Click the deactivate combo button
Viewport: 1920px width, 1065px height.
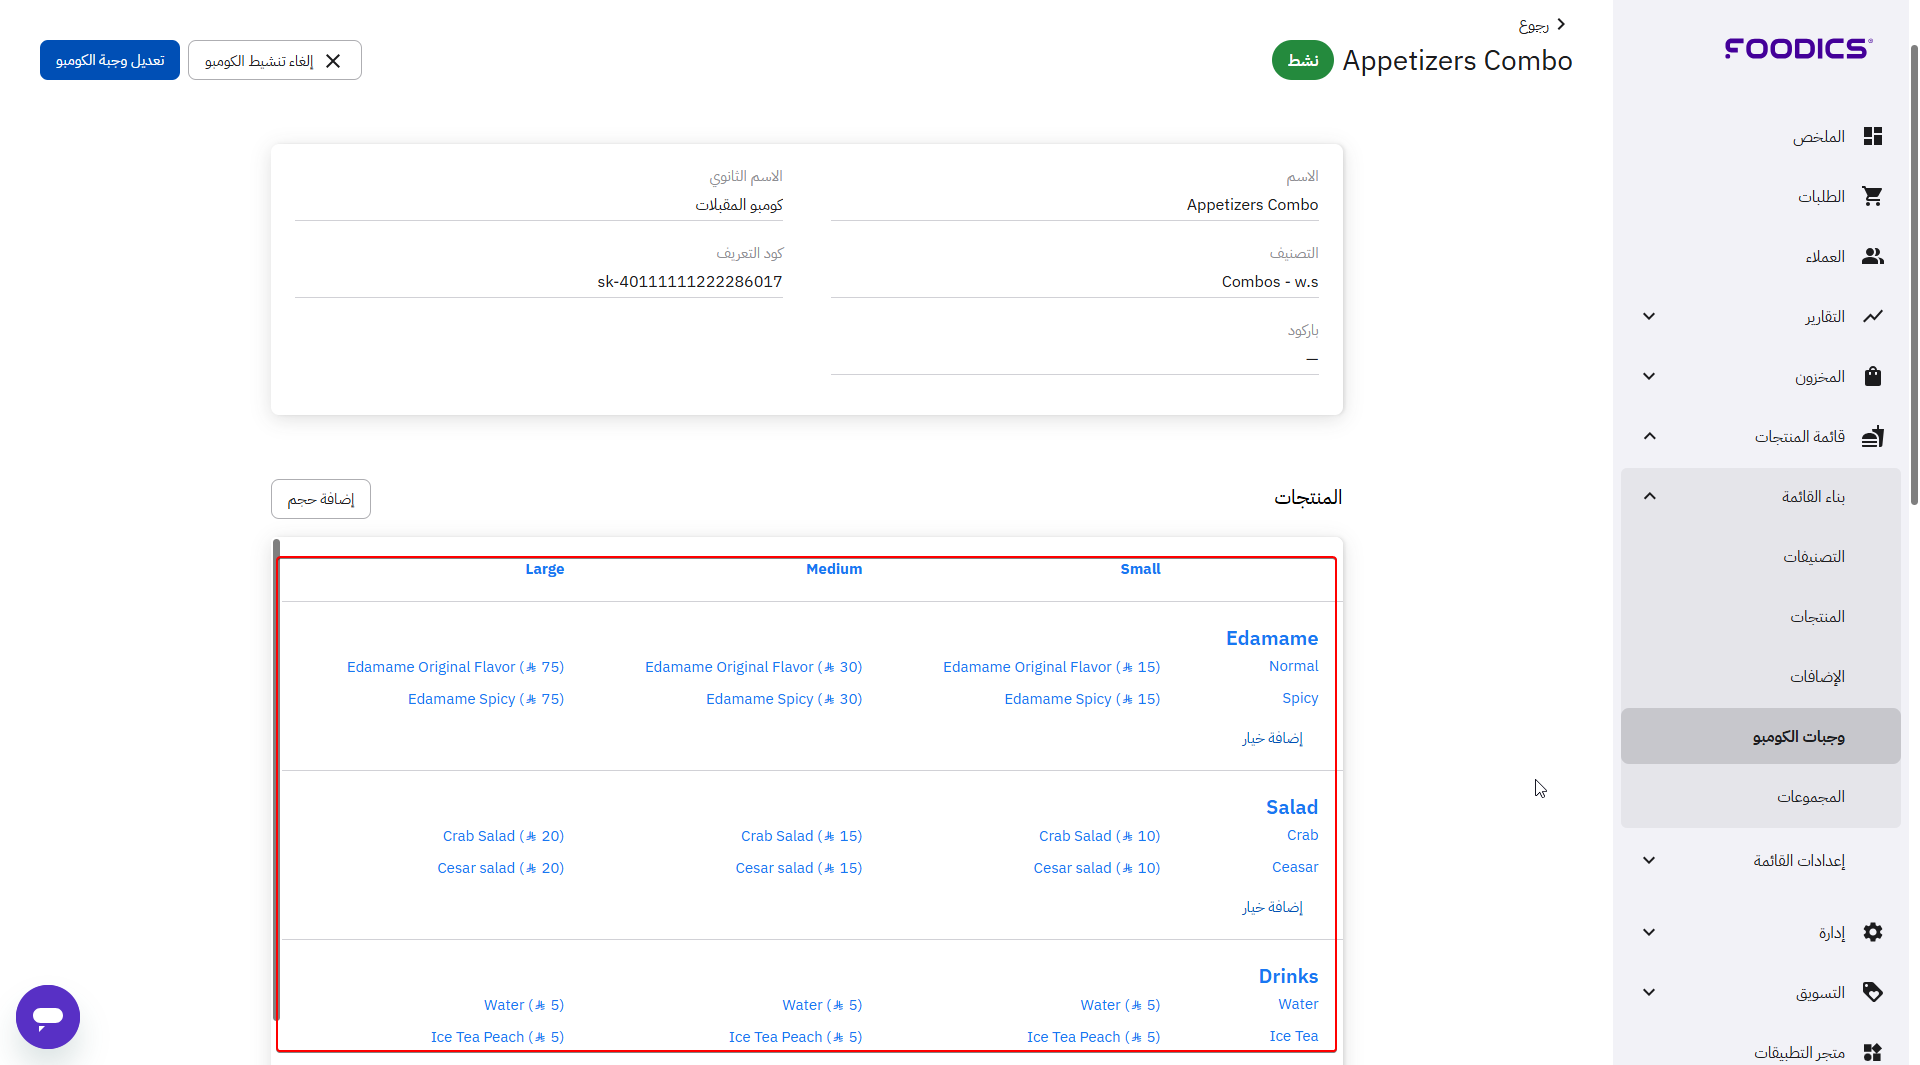(274, 61)
